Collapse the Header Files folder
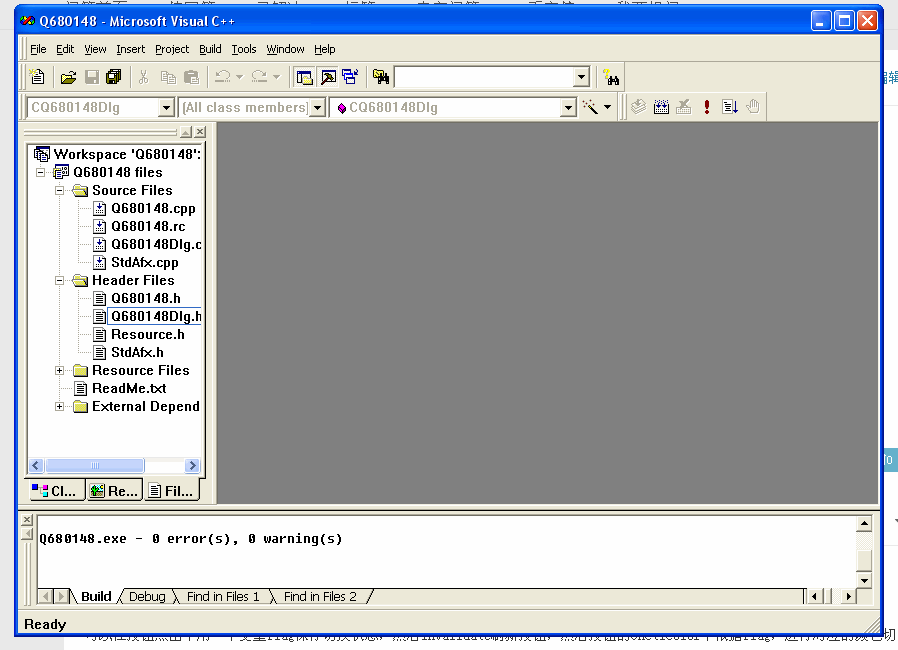898x650 pixels. [60, 281]
